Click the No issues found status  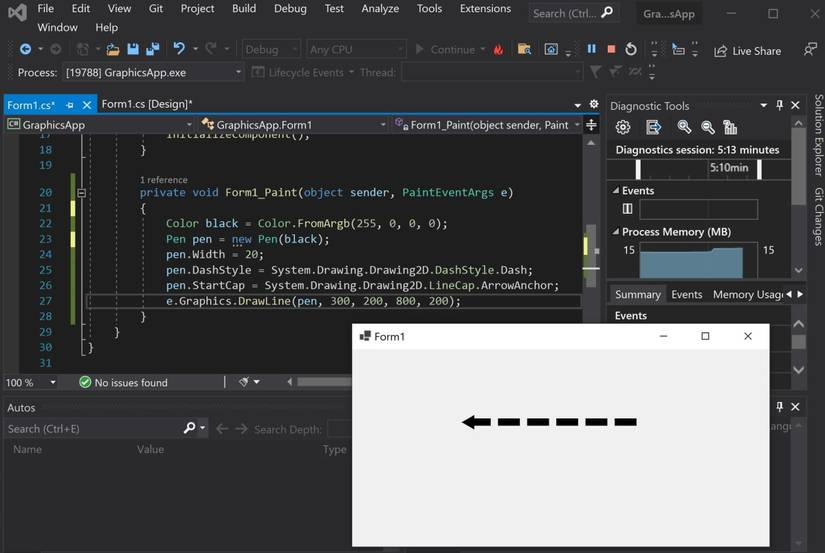[x=123, y=383]
